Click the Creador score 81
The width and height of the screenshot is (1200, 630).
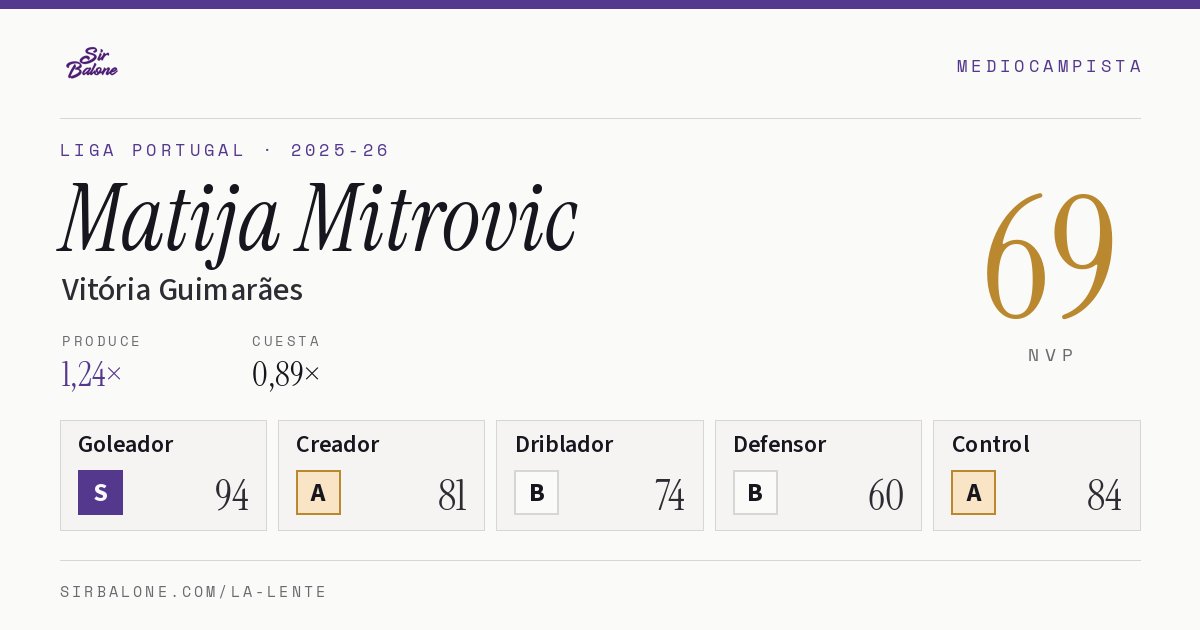point(452,495)
